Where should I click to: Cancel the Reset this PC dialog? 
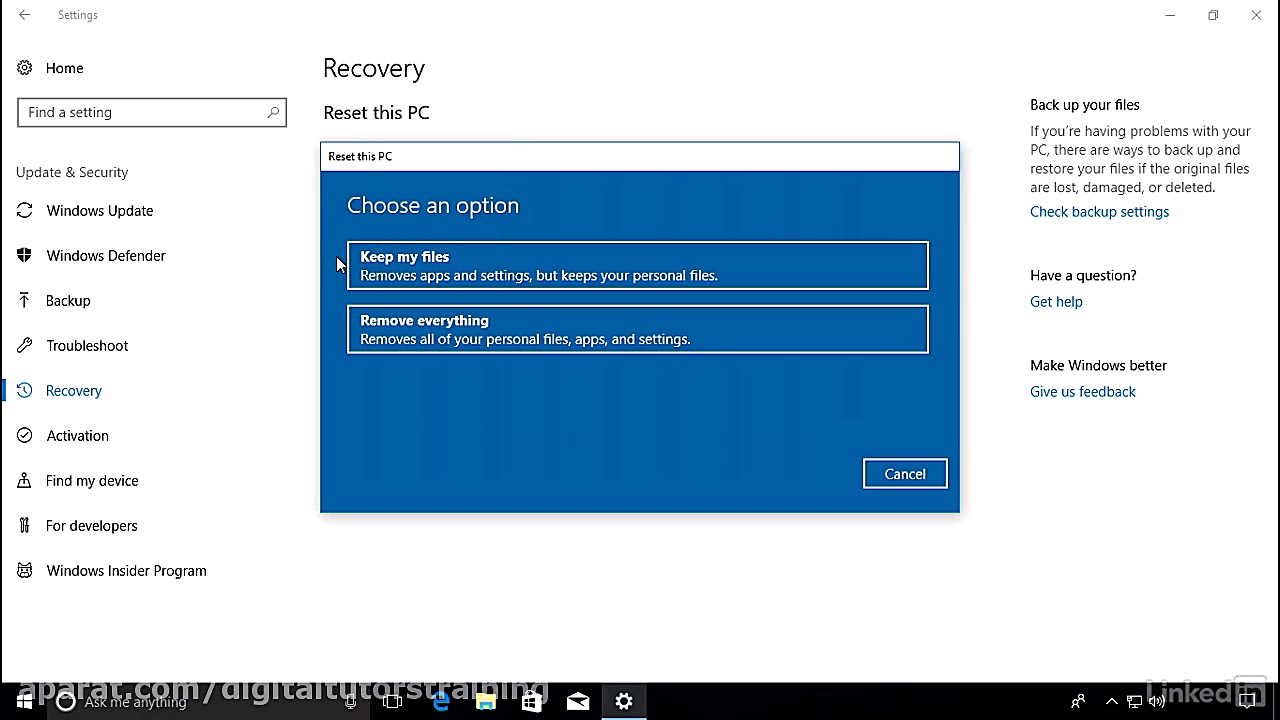pyautogui.click(x=904, y=473)
